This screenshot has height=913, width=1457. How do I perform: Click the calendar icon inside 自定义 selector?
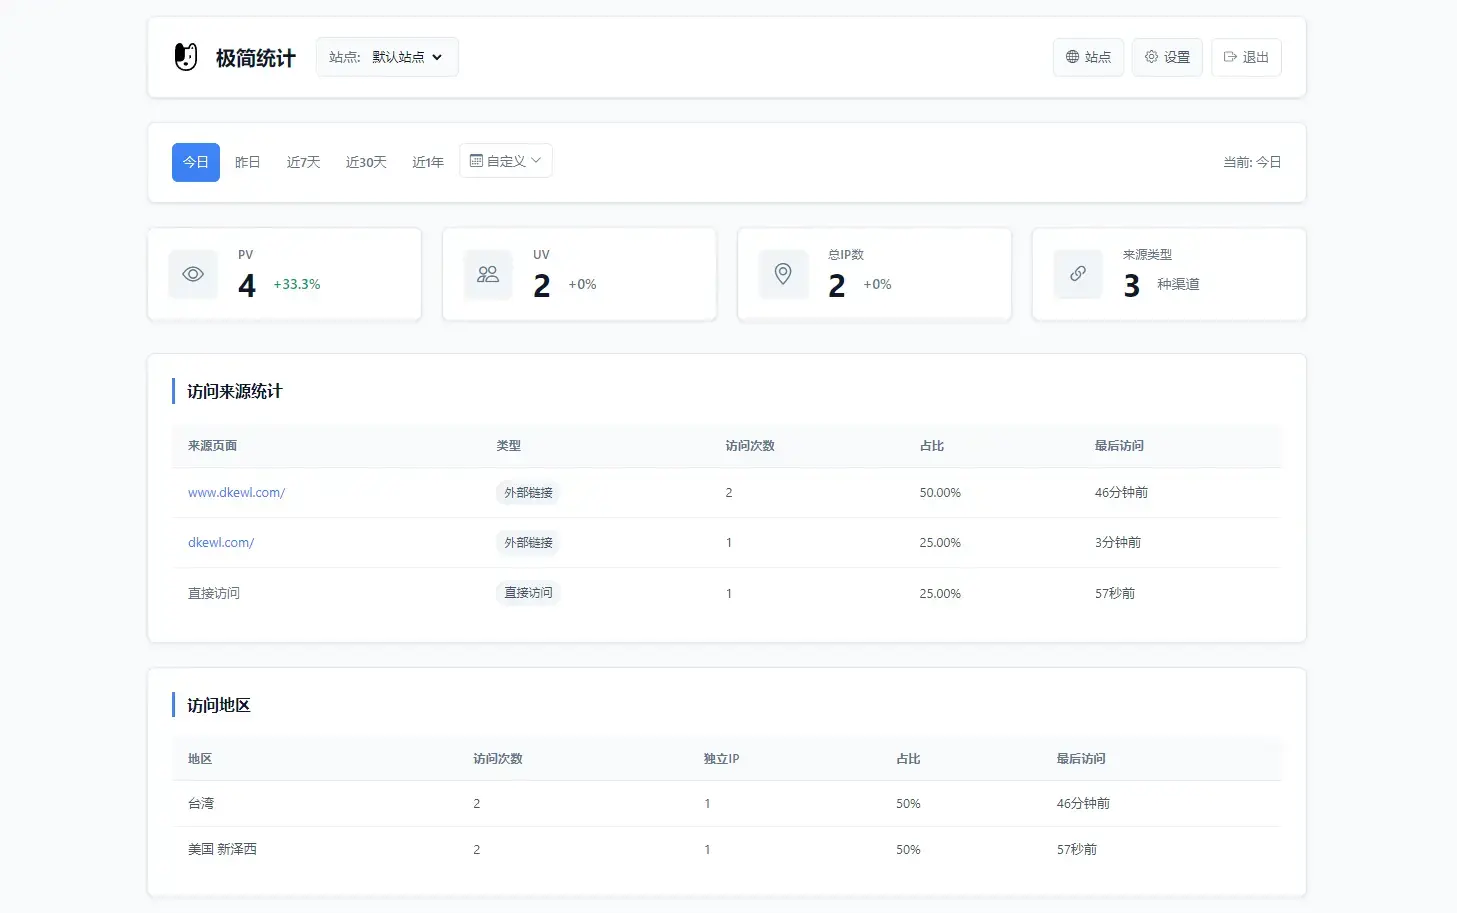click(478, 160)
